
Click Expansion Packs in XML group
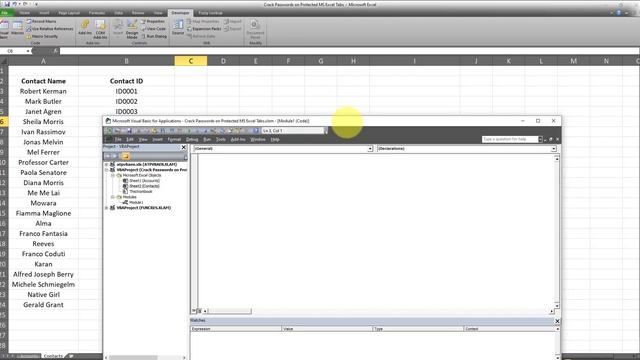(204, 29)
